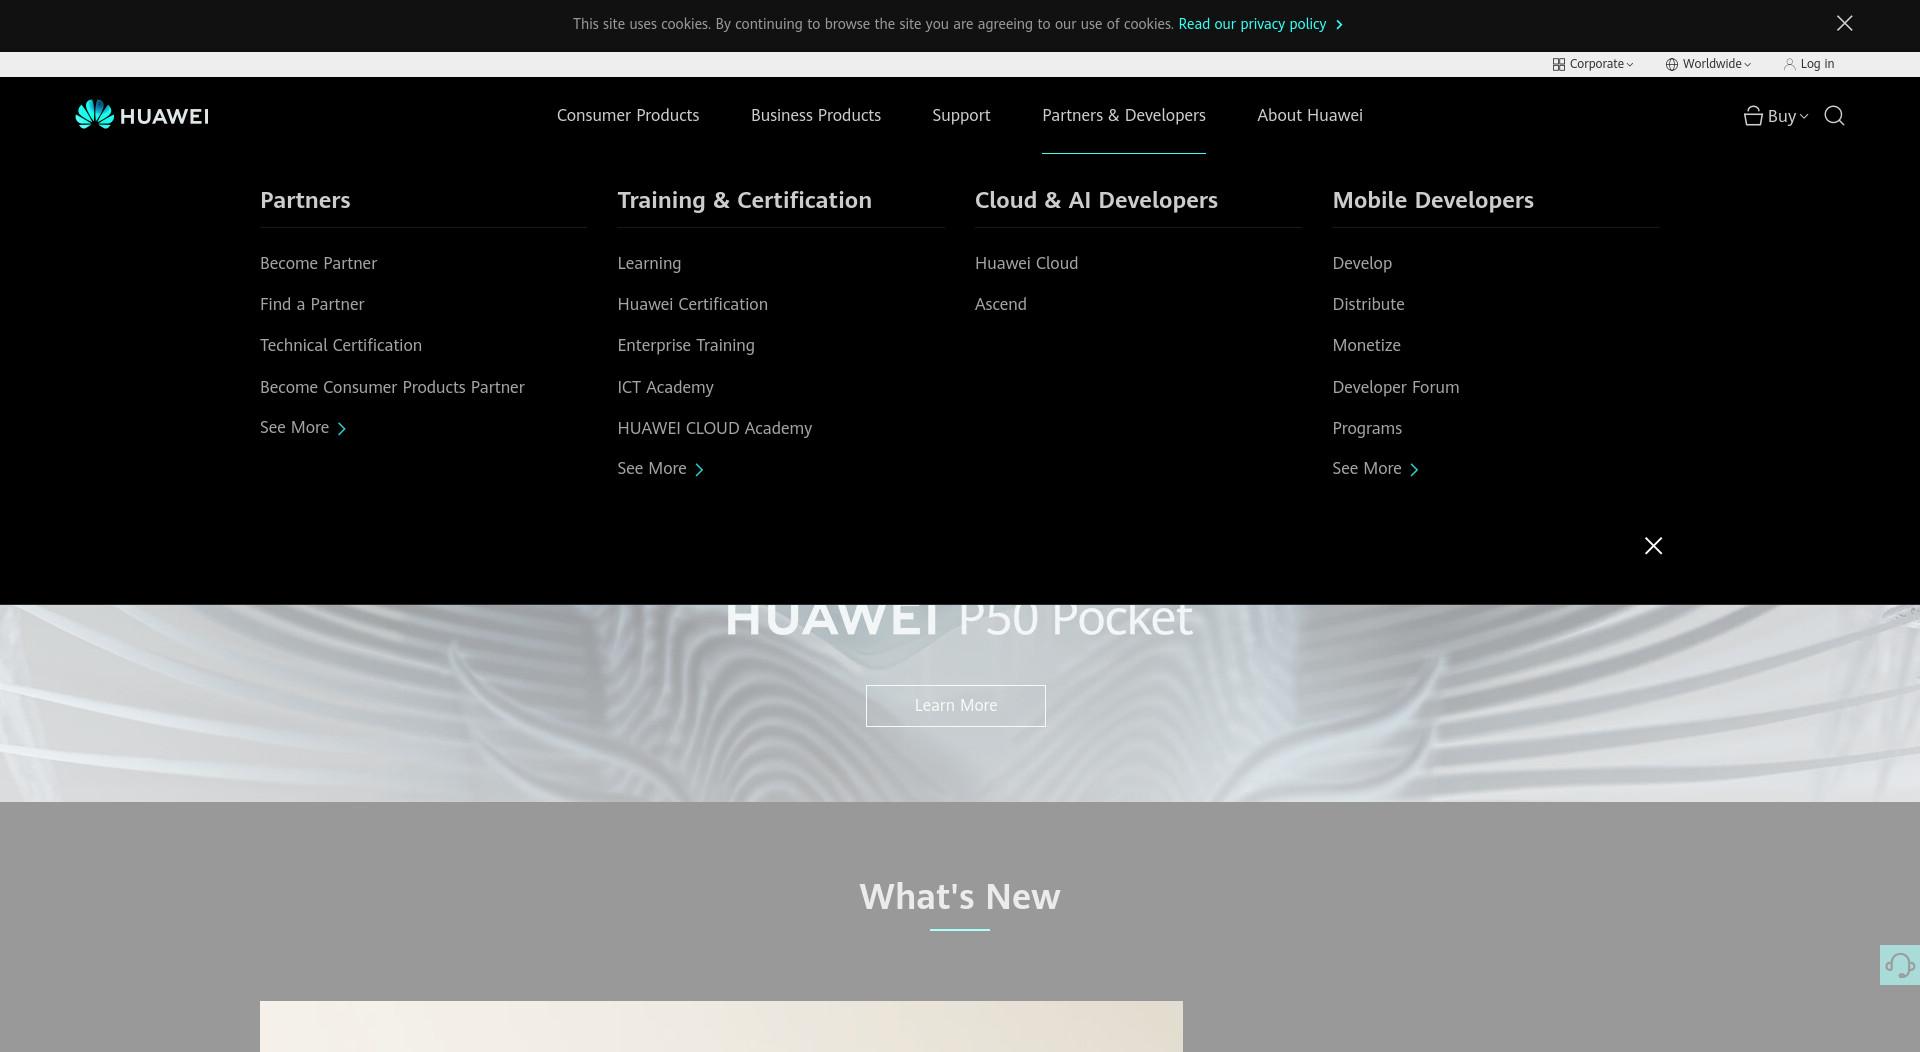1920x1052 pixels.
Task: Read our privacy policy link
Action: tap(1260, 24)
